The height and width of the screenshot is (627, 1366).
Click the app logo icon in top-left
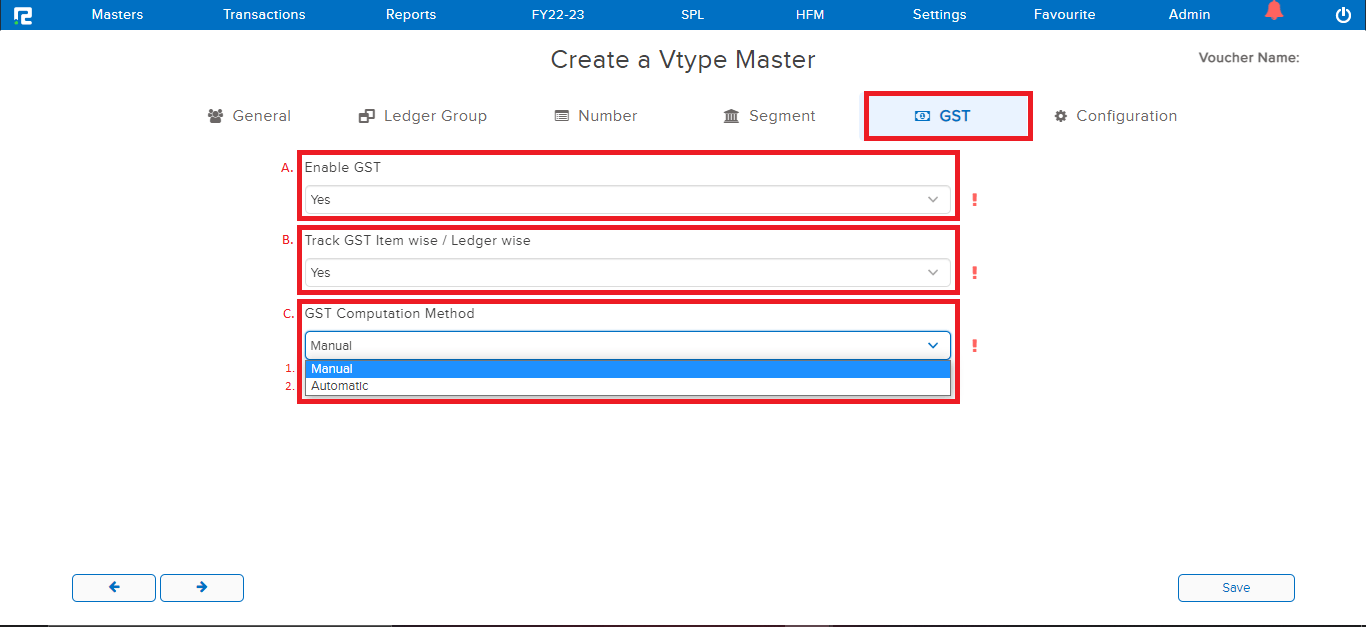[23, 15]
